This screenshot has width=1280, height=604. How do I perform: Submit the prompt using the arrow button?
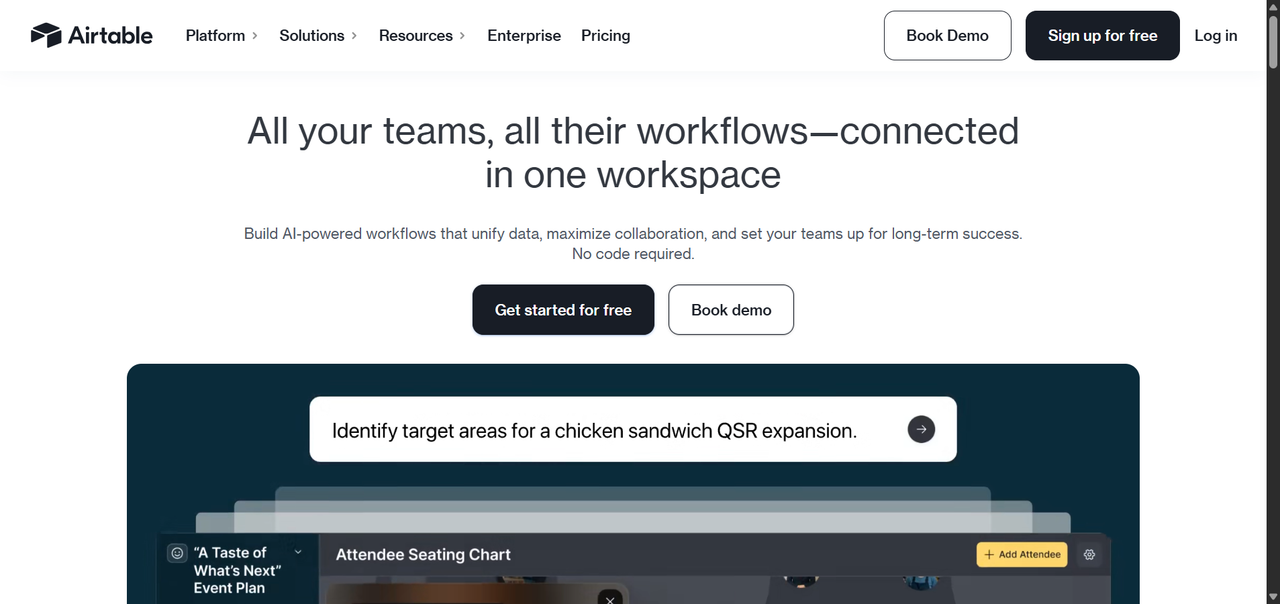(921, 429)
